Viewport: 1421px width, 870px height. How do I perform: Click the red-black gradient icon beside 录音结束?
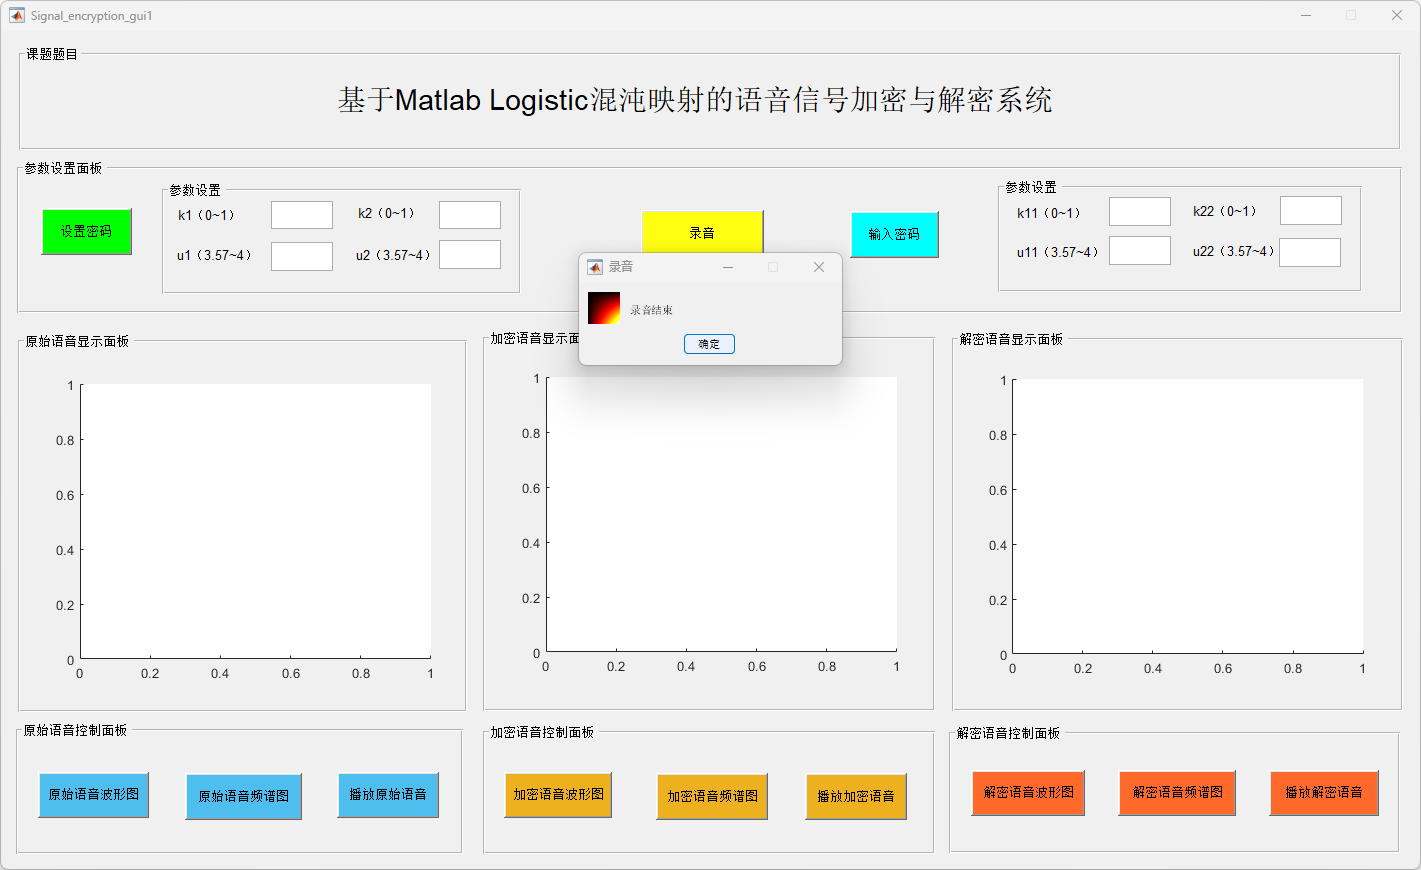pos(604,308)
